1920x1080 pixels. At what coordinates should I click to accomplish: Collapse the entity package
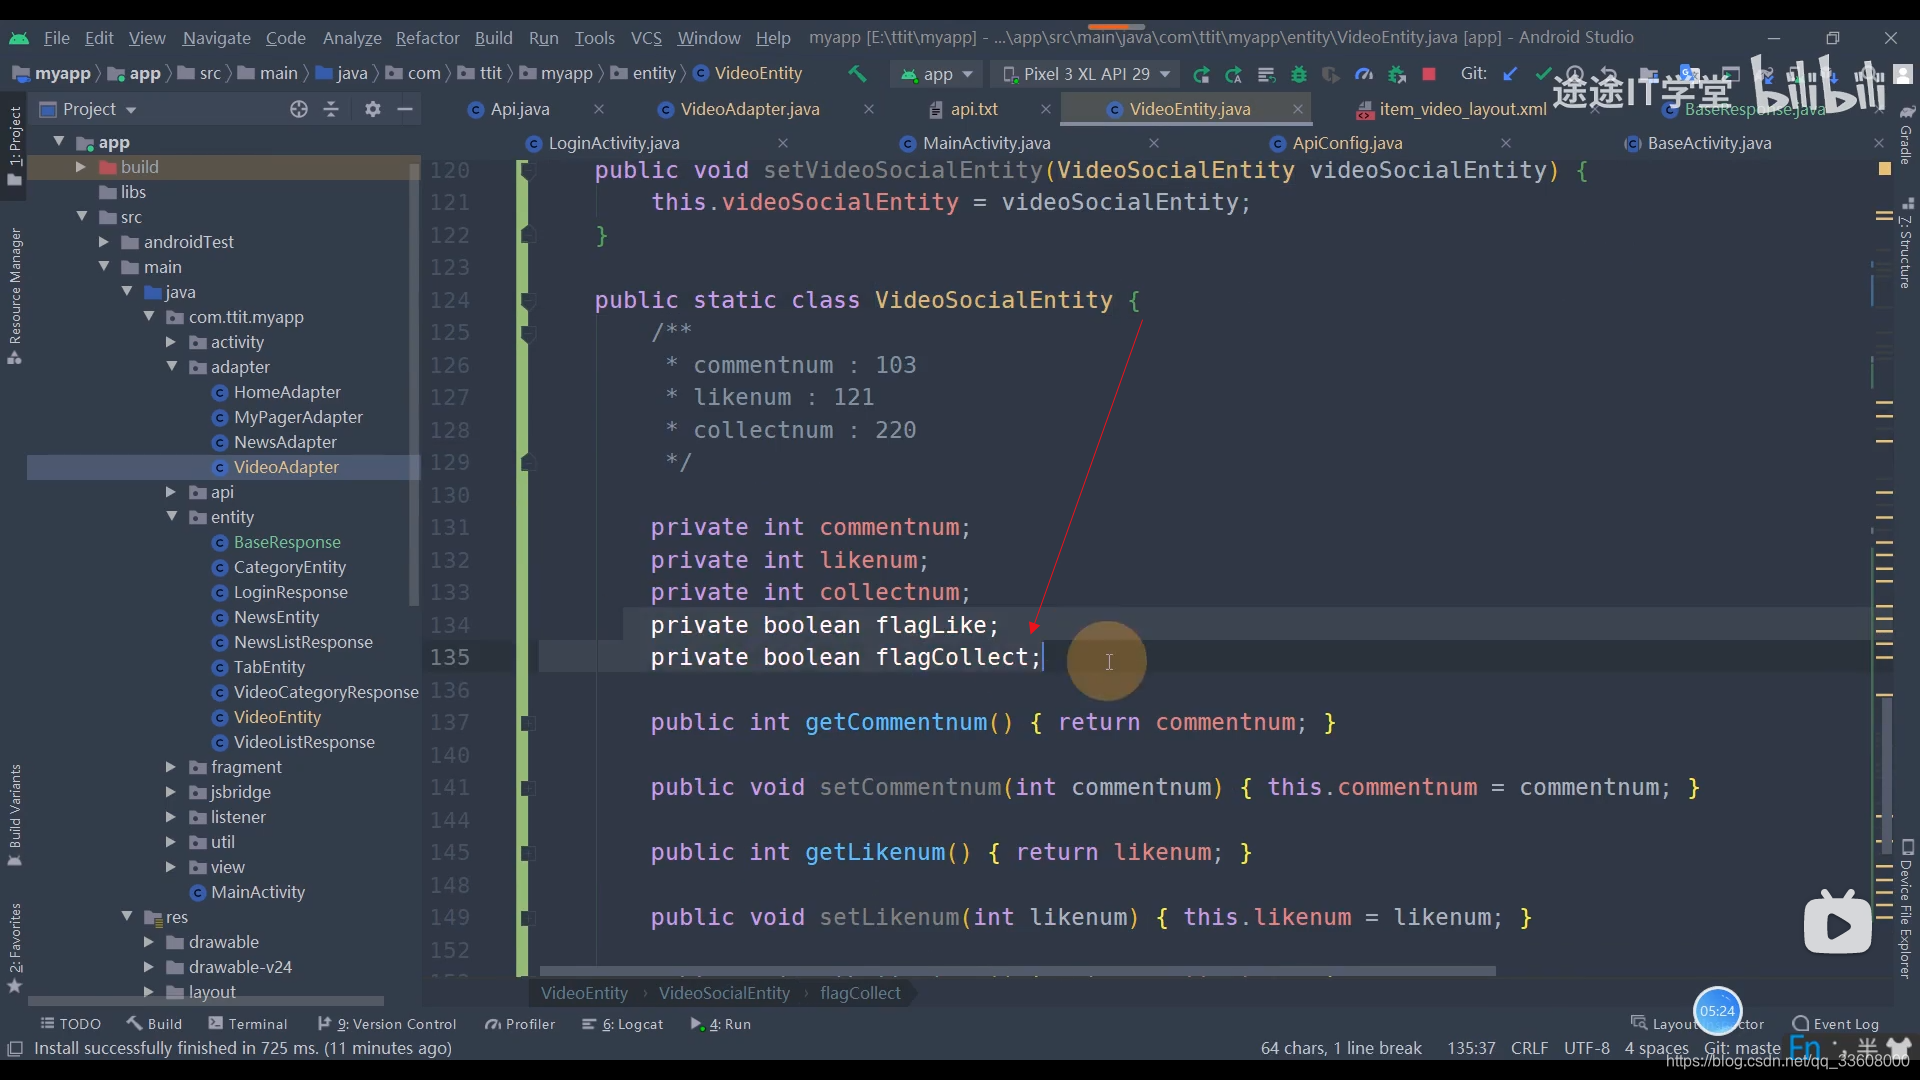(171, 517)
